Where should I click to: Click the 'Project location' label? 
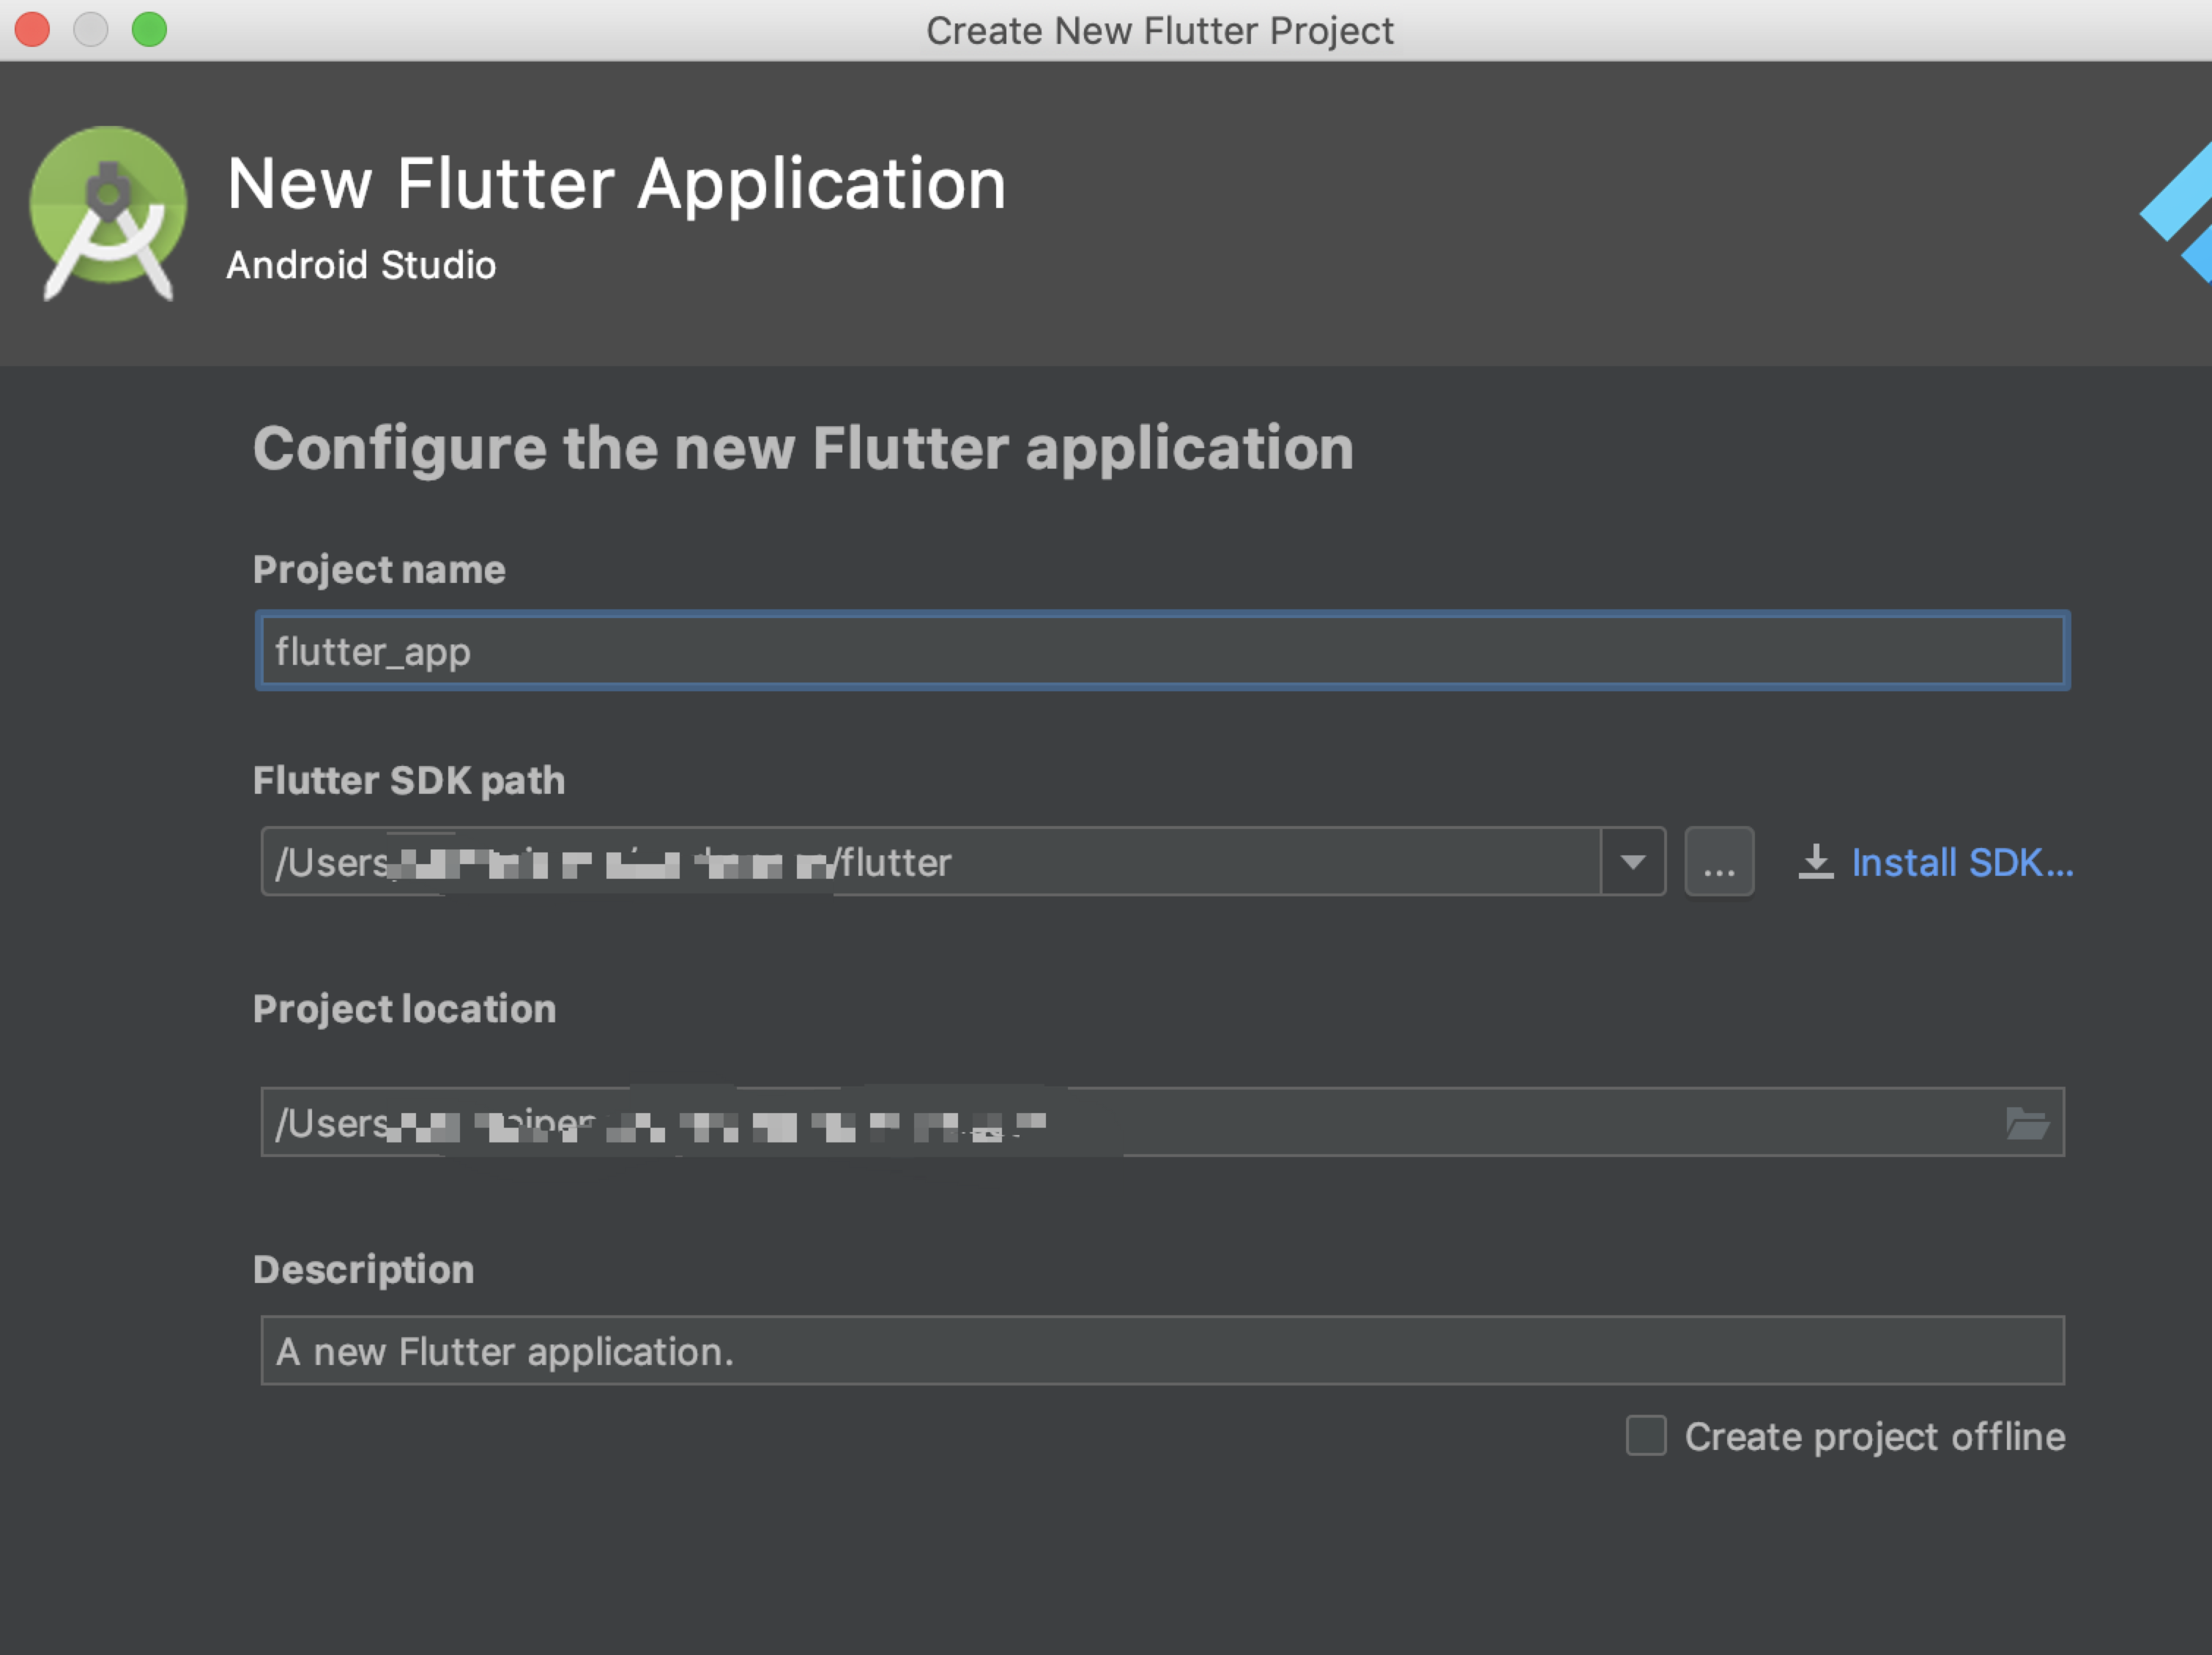tap(404, 1009)
